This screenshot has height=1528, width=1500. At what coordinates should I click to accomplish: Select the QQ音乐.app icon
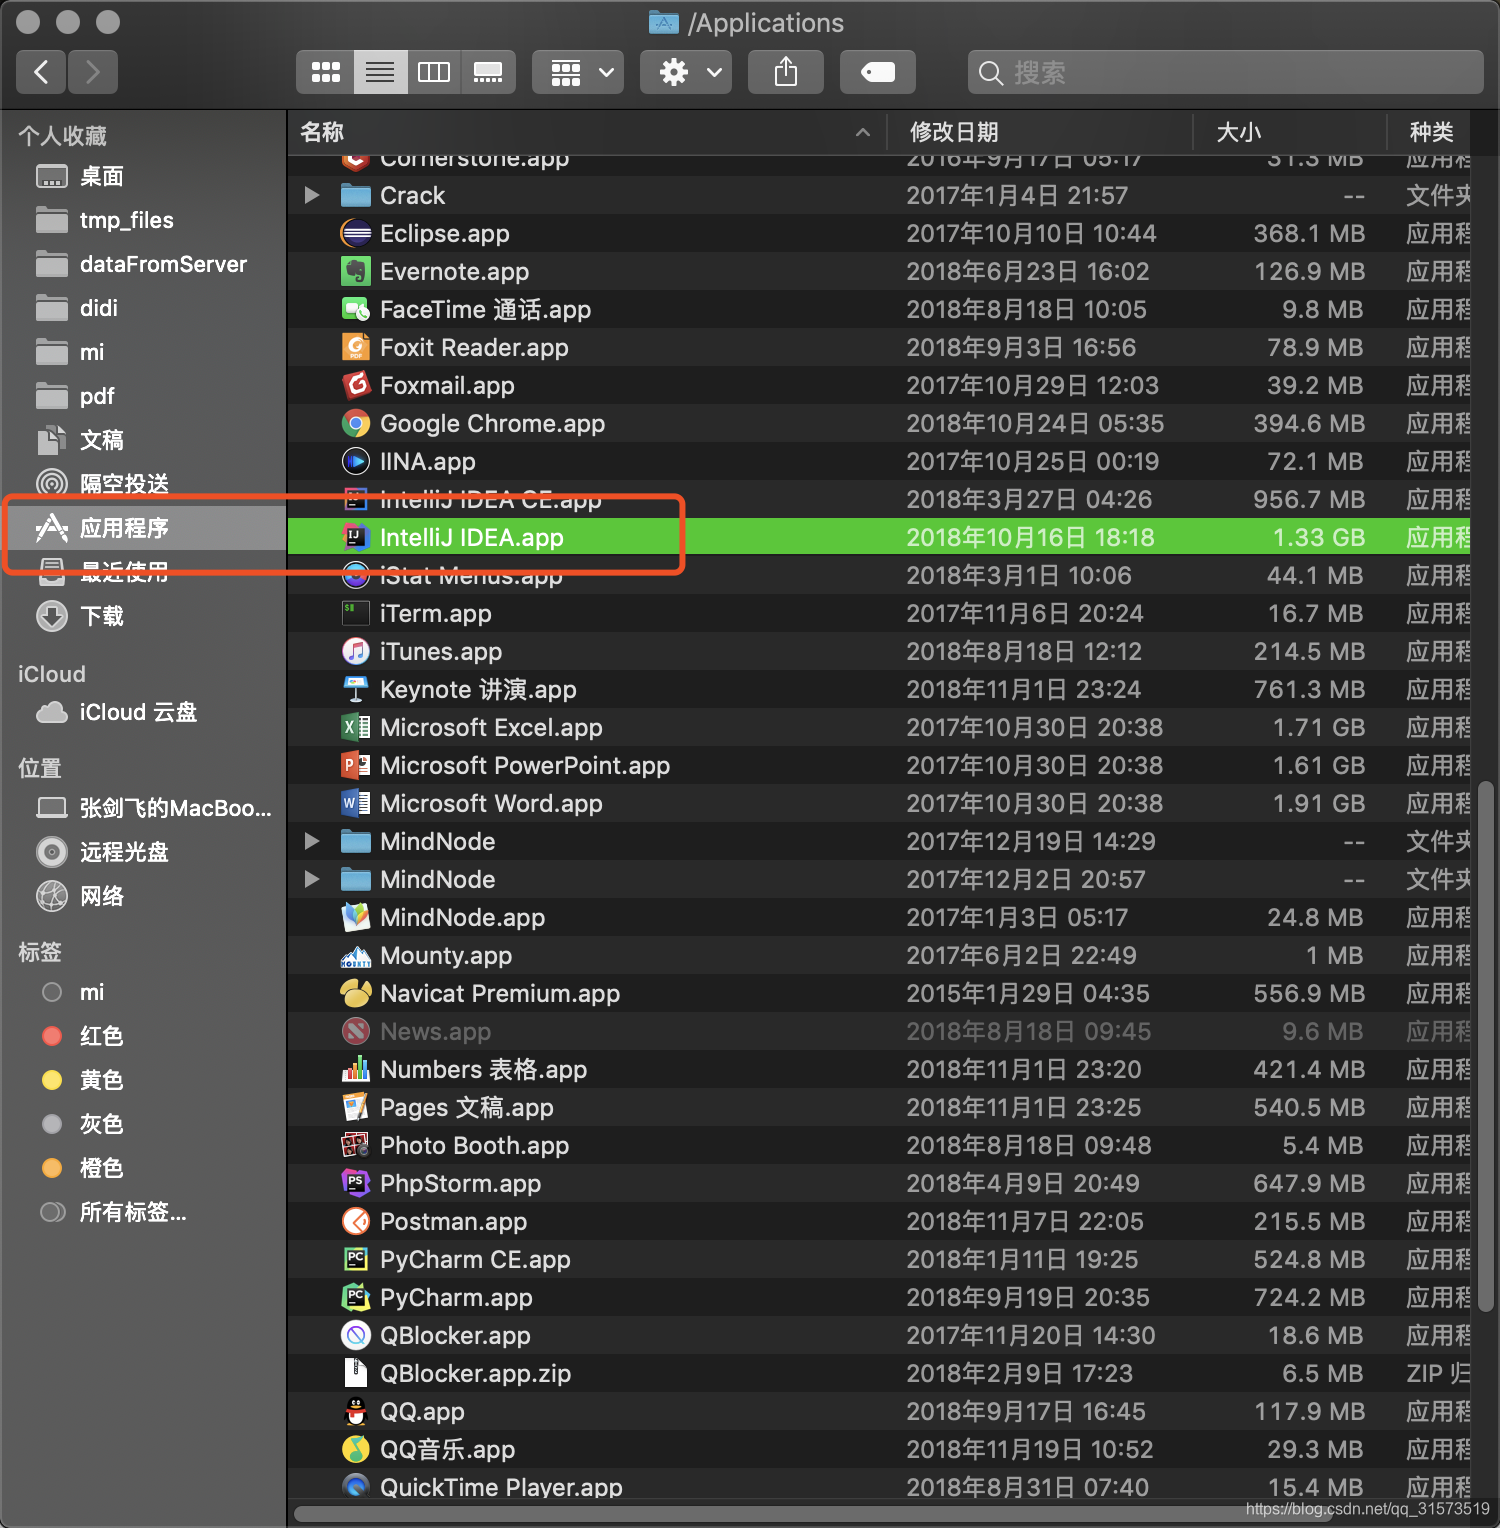pyautogui.click(x=356, y=1449)
